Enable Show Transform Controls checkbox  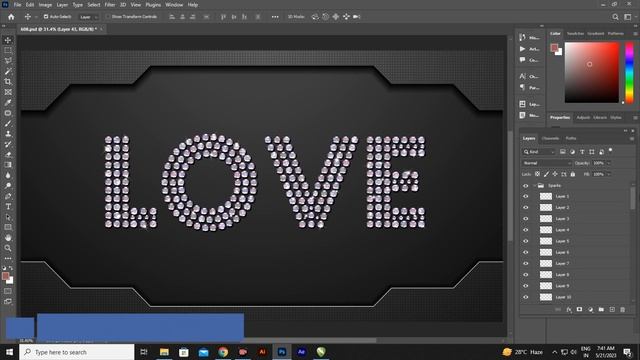pyautogui.click(x=108, y=17)
